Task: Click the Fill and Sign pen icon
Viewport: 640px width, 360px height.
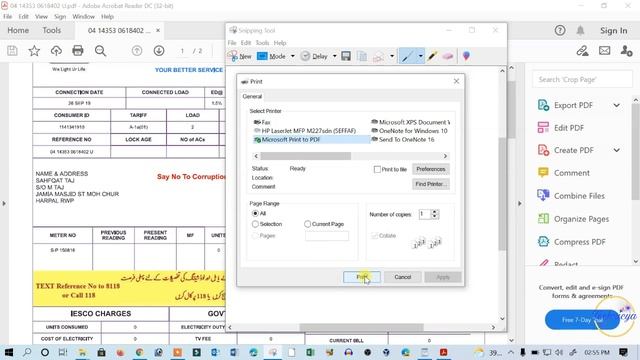Action: (582, 51)
